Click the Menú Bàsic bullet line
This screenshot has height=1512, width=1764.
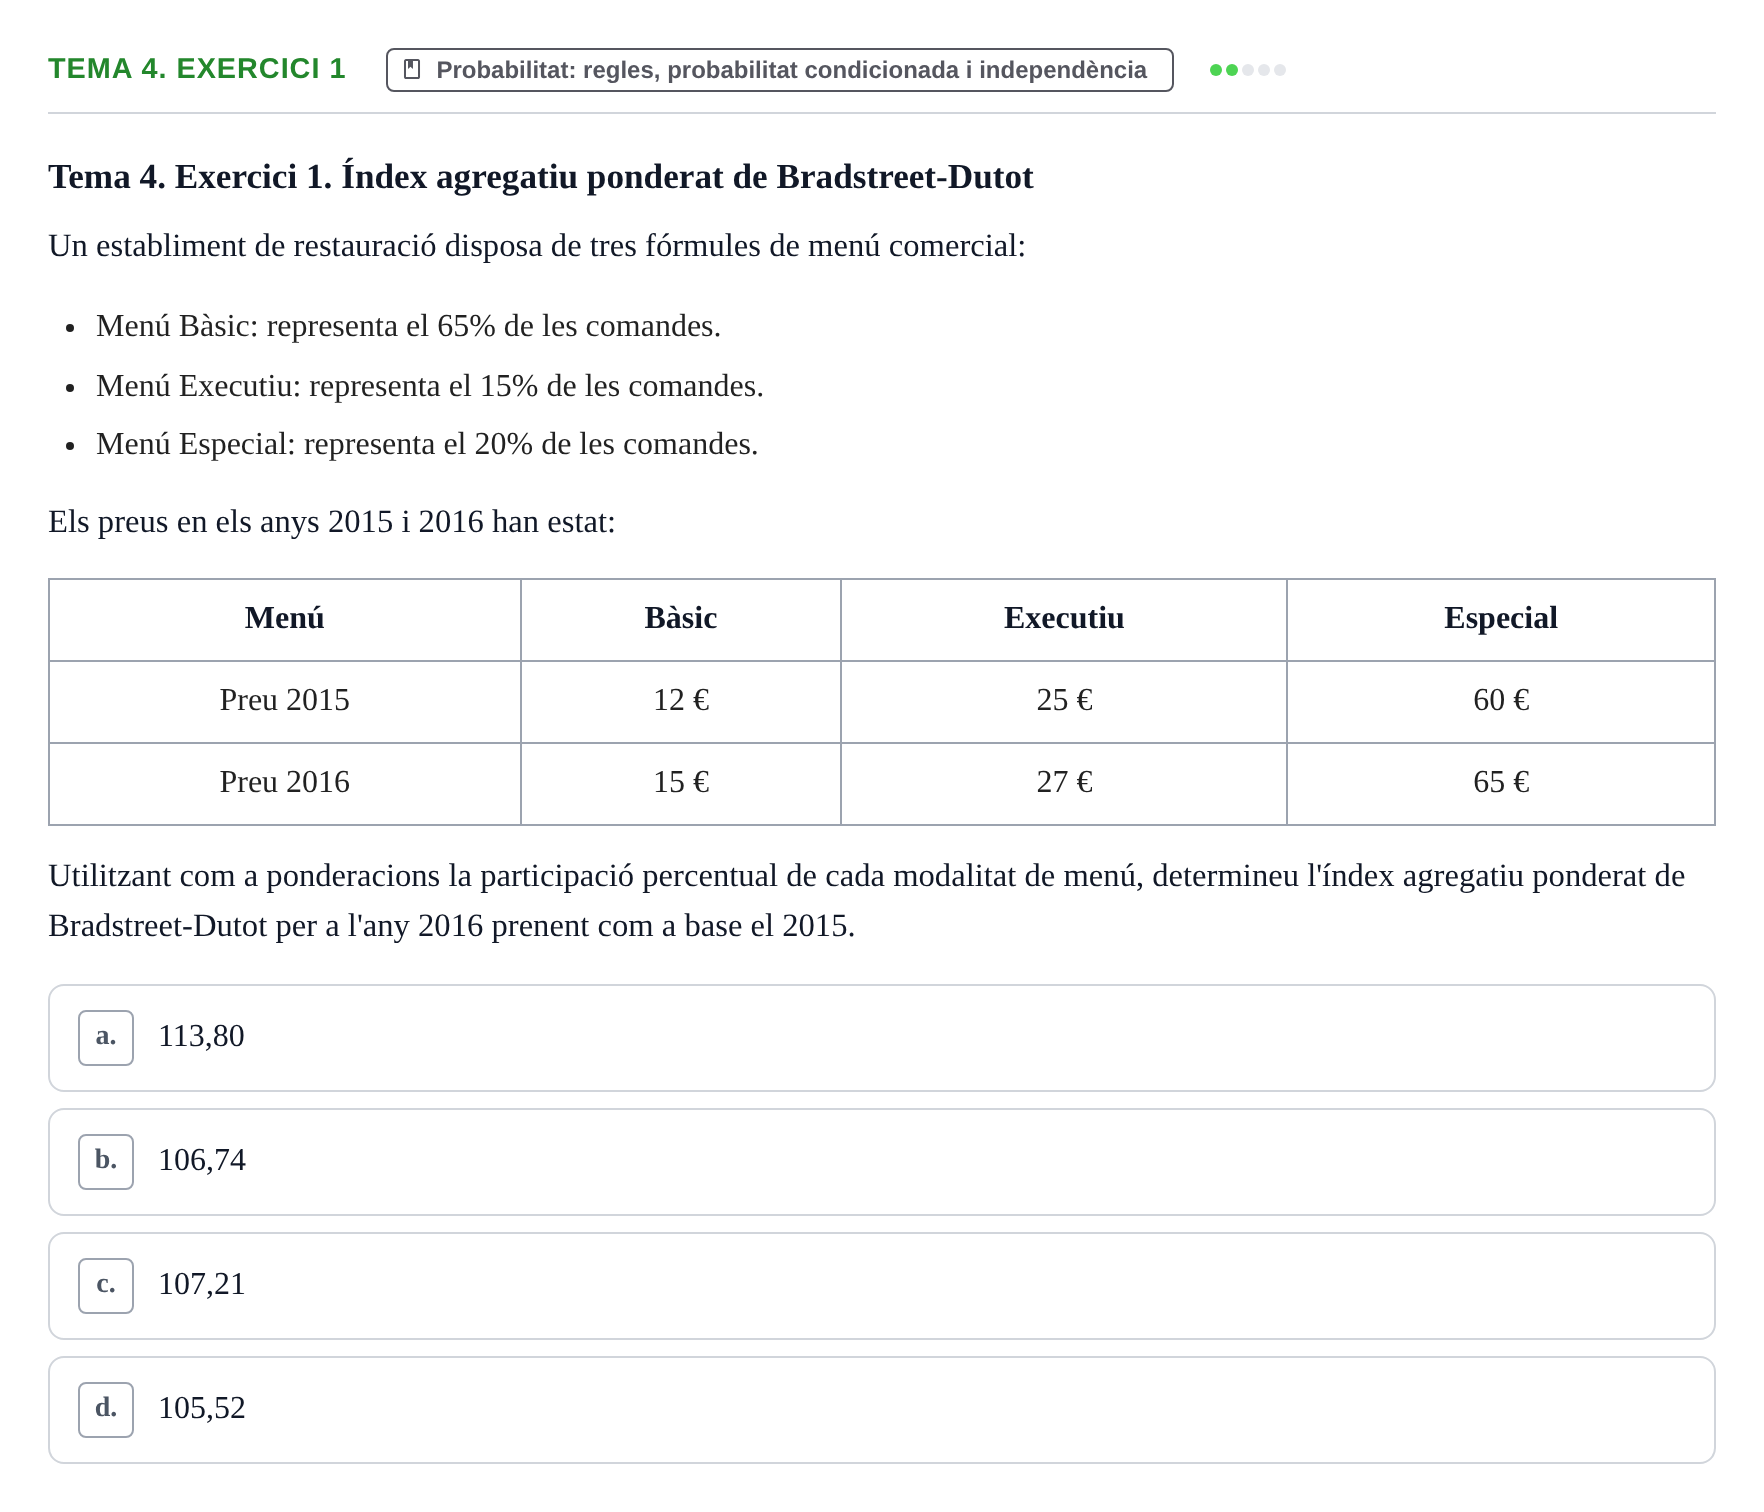408,326
